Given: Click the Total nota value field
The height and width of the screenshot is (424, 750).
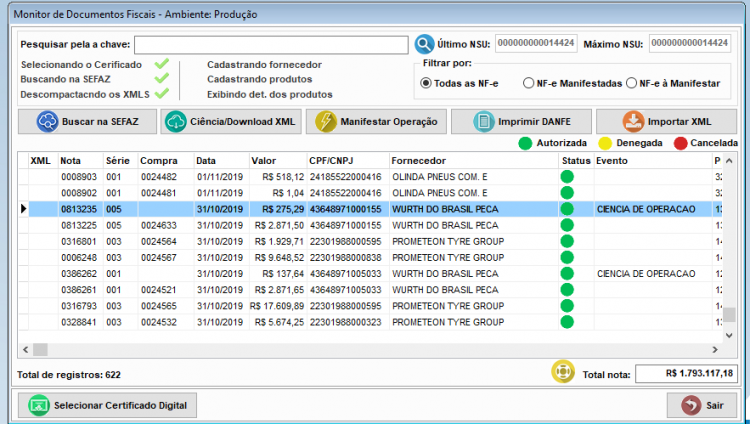Looking at the screenshot, I should (x=686, y=374).
